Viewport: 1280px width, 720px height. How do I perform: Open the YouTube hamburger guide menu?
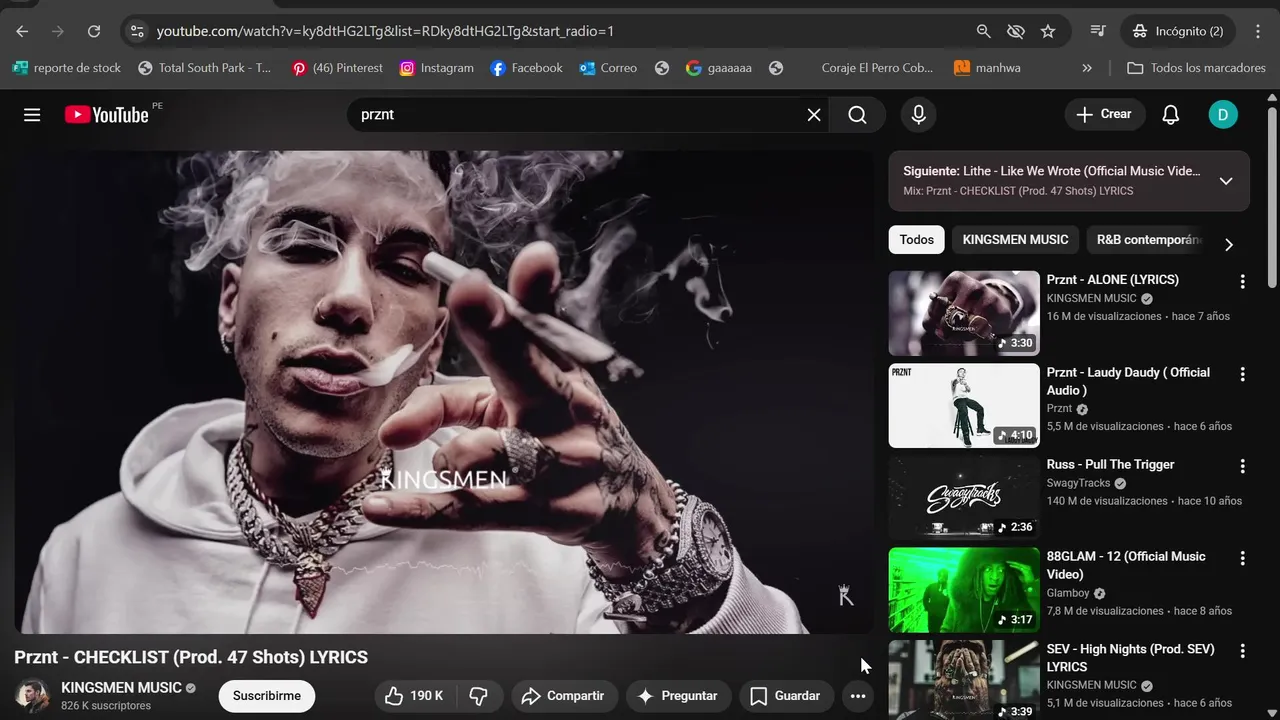pos(32,115)
